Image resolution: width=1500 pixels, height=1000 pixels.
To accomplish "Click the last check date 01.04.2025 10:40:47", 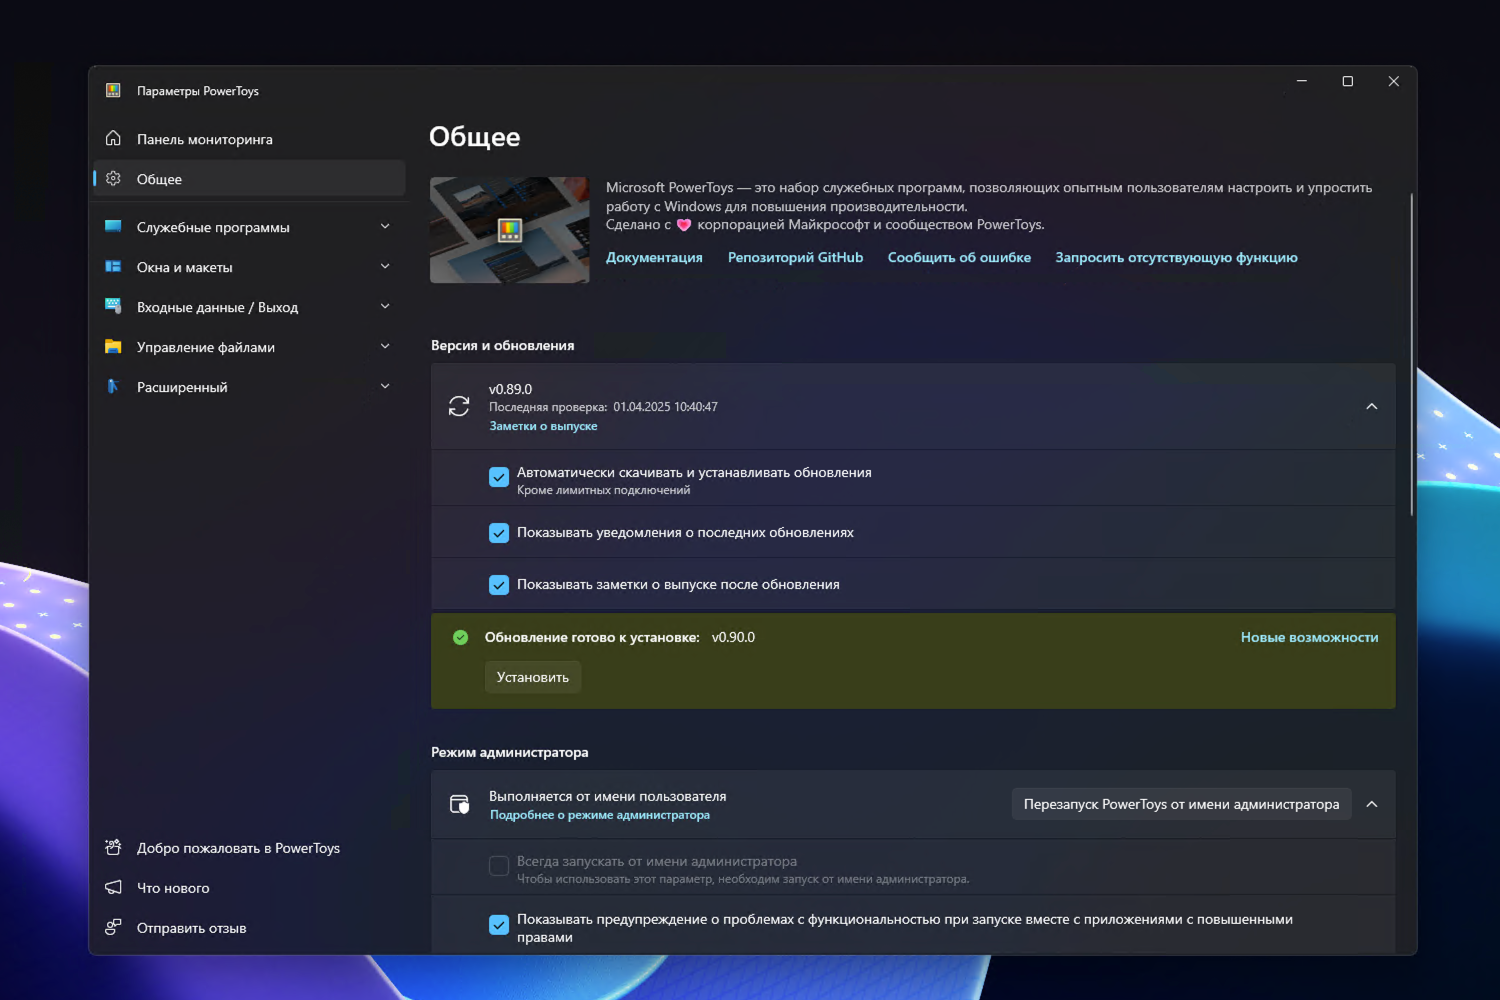I will pos(665,407).
